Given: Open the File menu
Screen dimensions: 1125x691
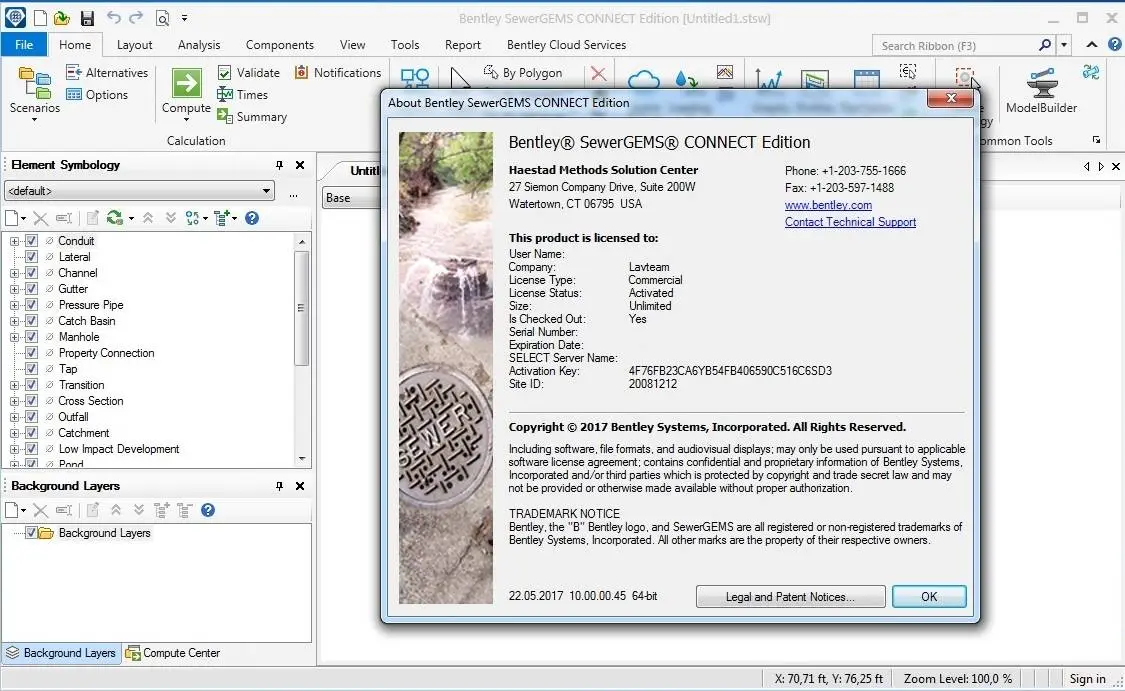Looking at the screenshot, I should click(24, 44).
